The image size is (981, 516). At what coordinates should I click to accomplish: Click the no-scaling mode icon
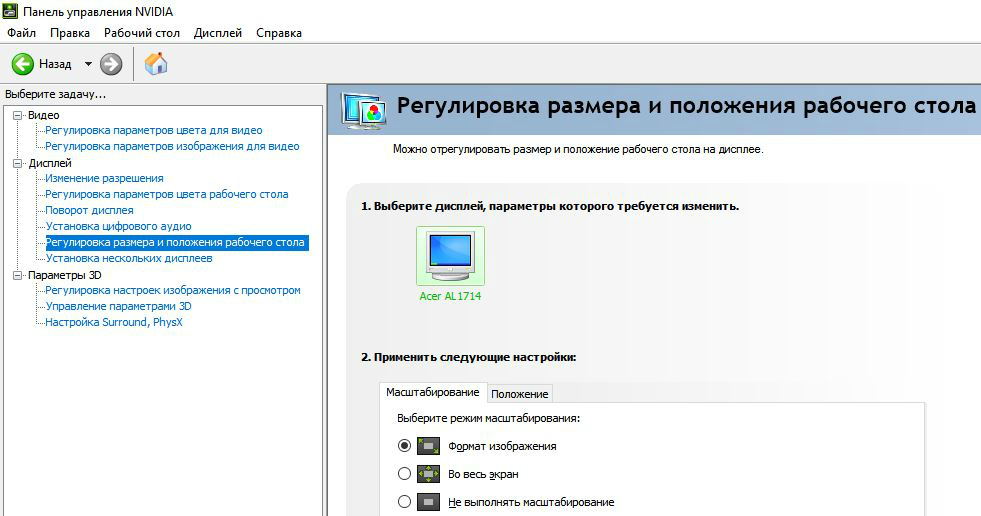coord(429,502)
